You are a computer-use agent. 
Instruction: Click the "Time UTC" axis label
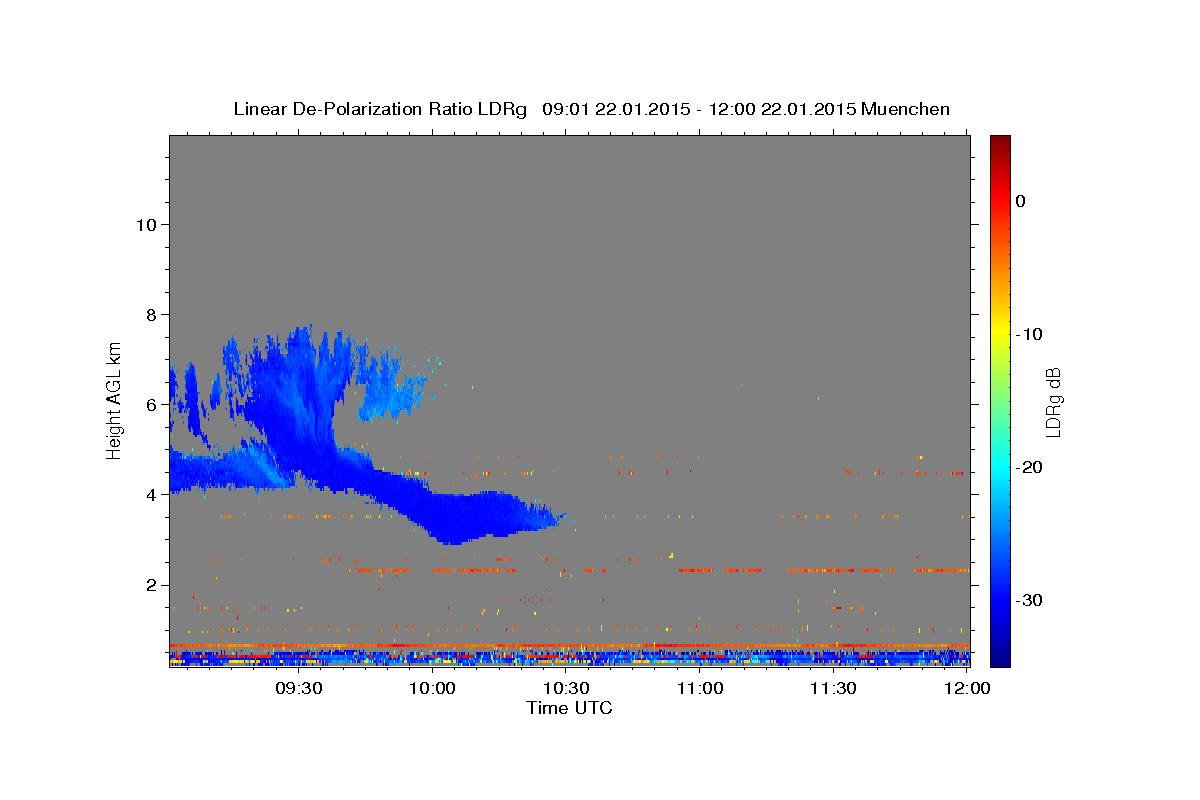[570, 708]
